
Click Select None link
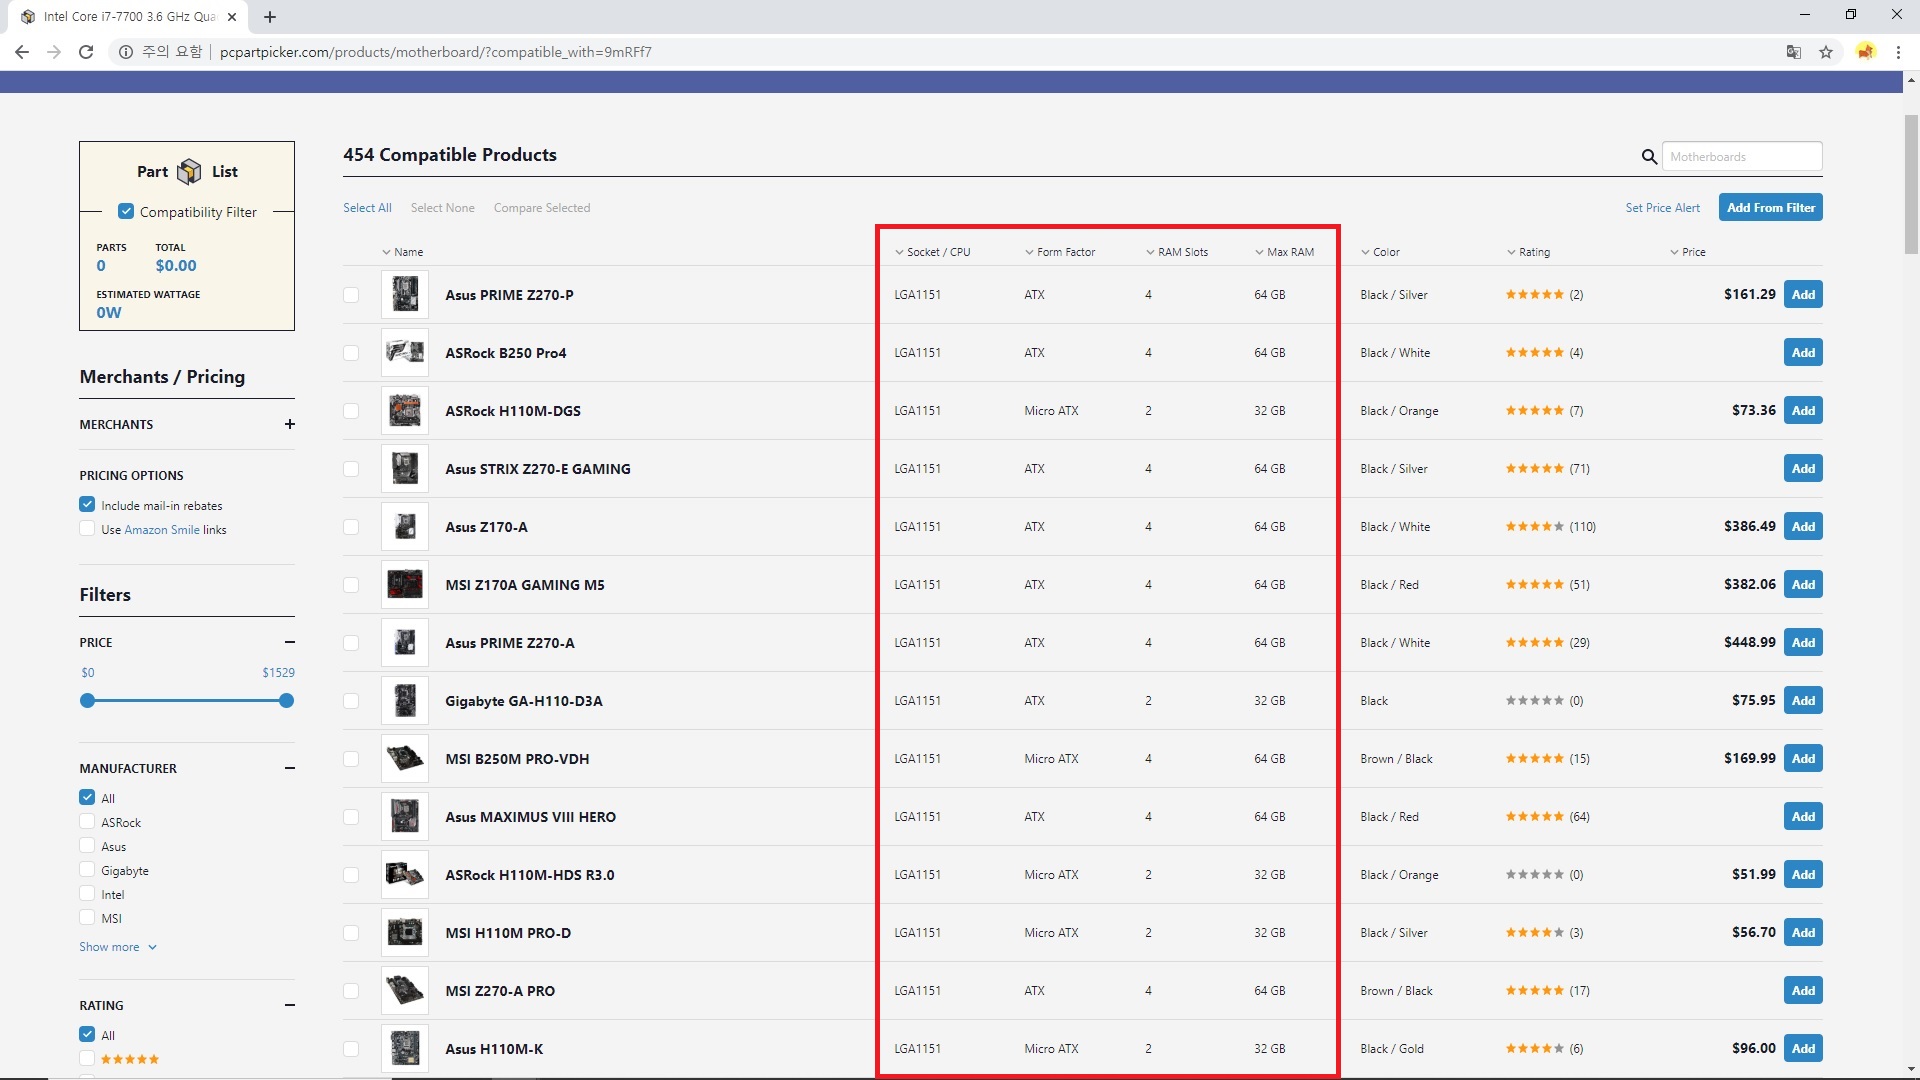click(x=442, y=208)
